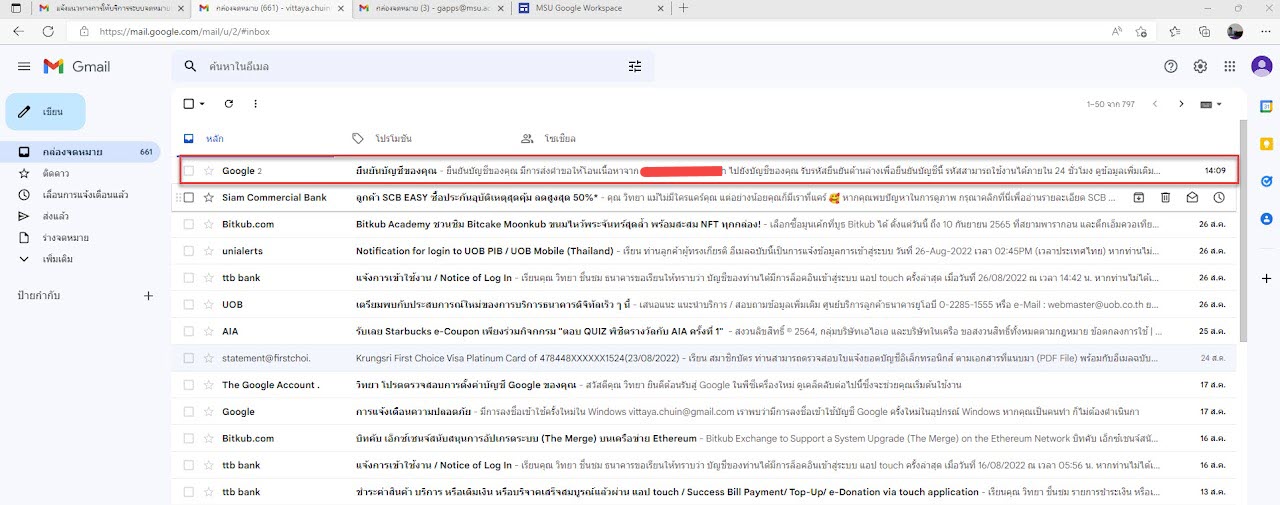Image resolution: width=1280 pixels, height=505 pixels.
Task: Click the ค้นหาในอีเมล search field
Action: click(410, 66)
